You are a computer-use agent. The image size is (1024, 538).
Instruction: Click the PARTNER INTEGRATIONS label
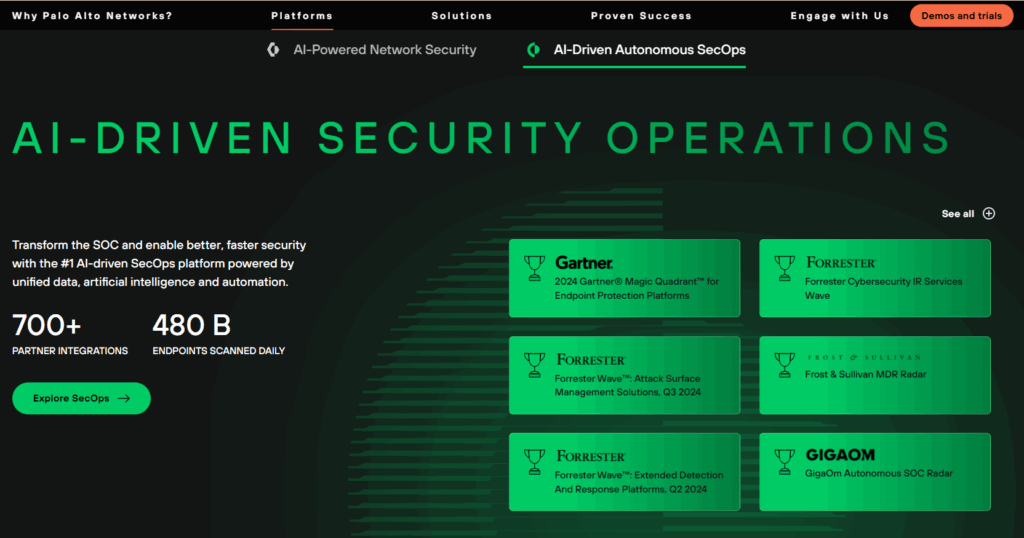pos(70,351)
